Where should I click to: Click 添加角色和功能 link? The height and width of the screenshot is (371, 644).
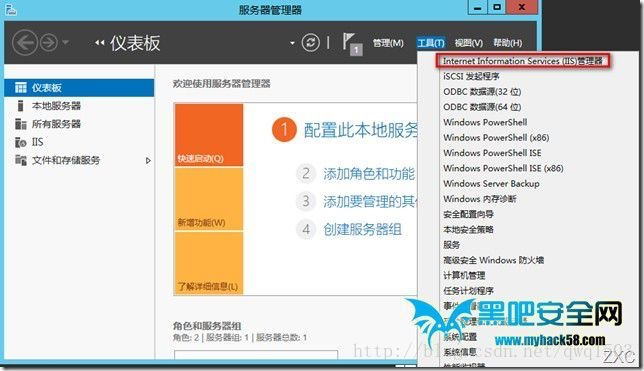pyautogui.click(x=369, y=174)
